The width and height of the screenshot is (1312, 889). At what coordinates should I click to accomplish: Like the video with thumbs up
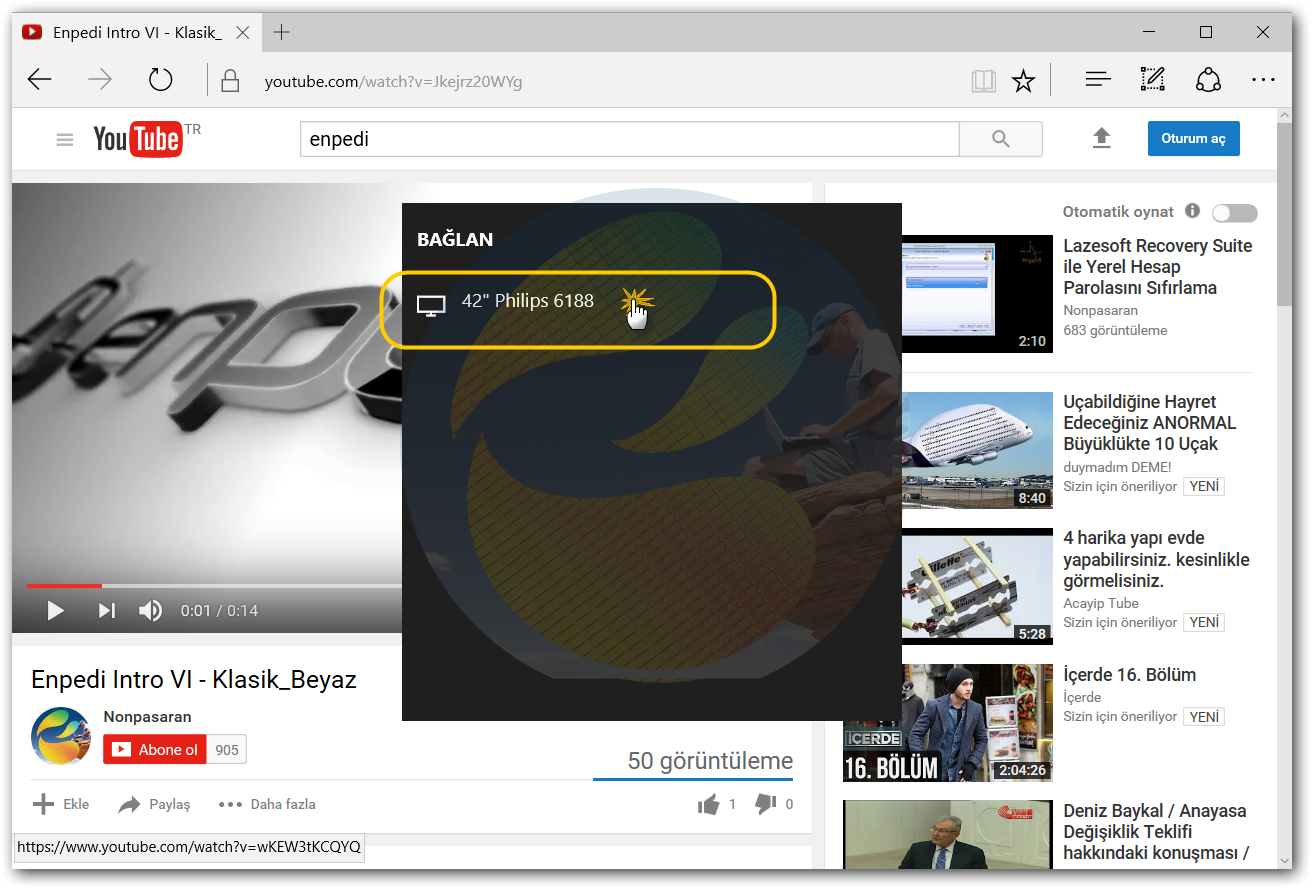coord(709,804)
